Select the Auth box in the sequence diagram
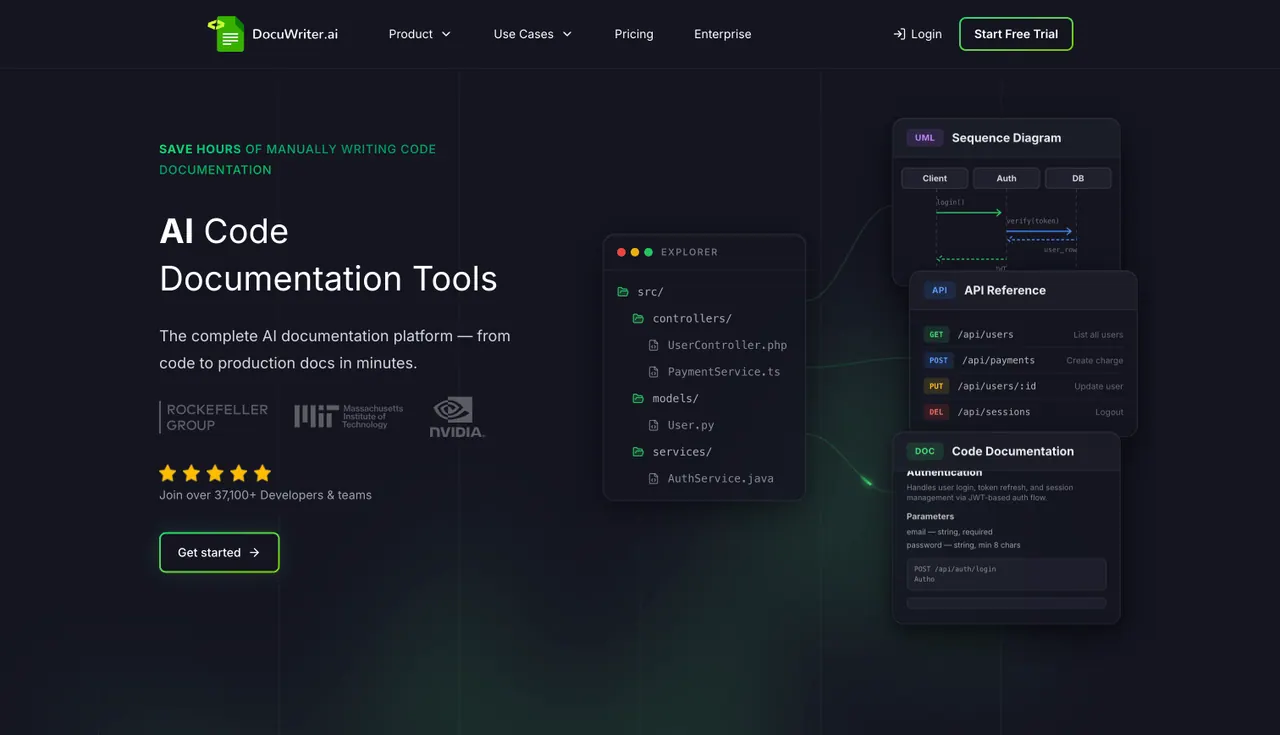Image resolution: width=1280 pixels, height=735 pixels. (1007, 178)
